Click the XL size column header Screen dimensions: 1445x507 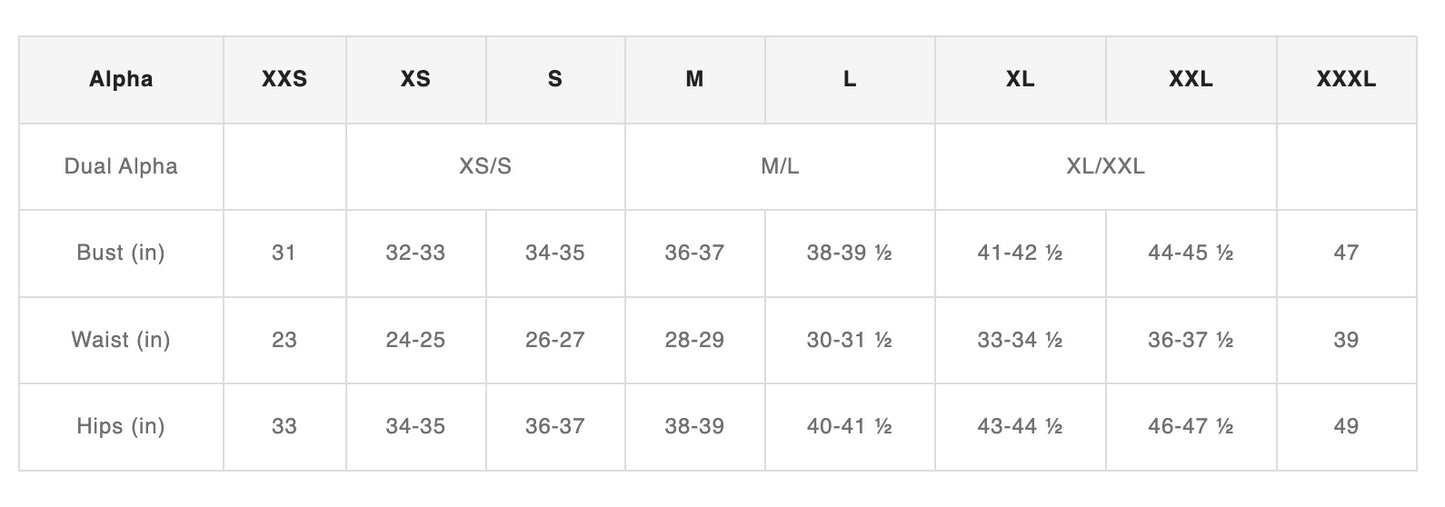(x=1020, y=80)
